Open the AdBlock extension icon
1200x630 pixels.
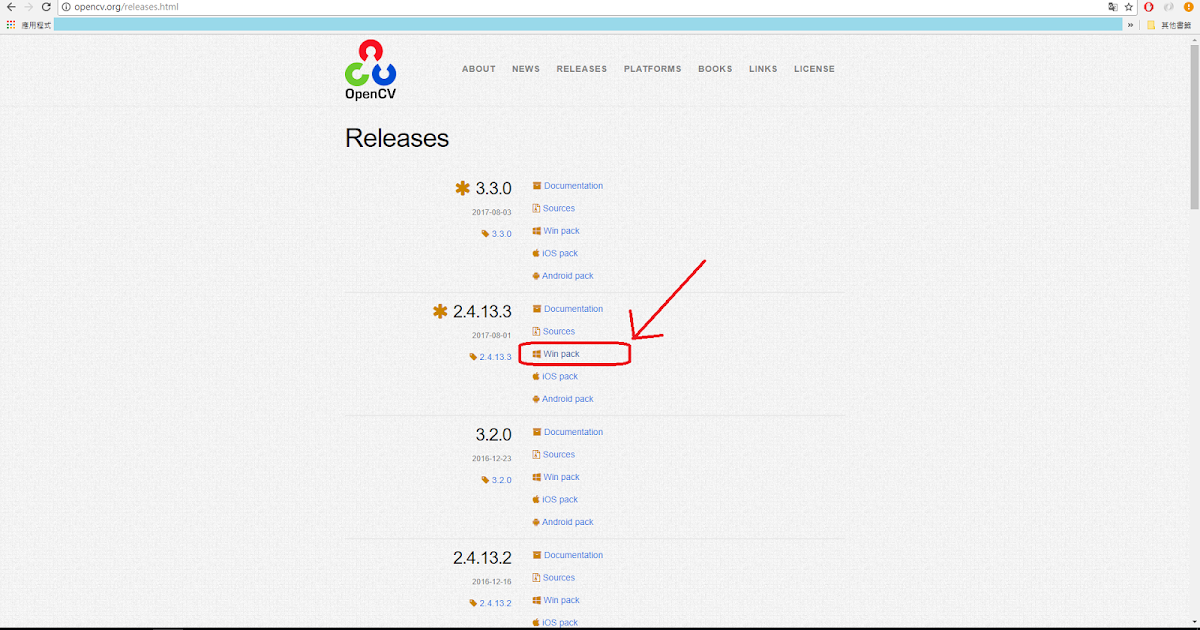pyautogui.click(x=1148, y=6)
